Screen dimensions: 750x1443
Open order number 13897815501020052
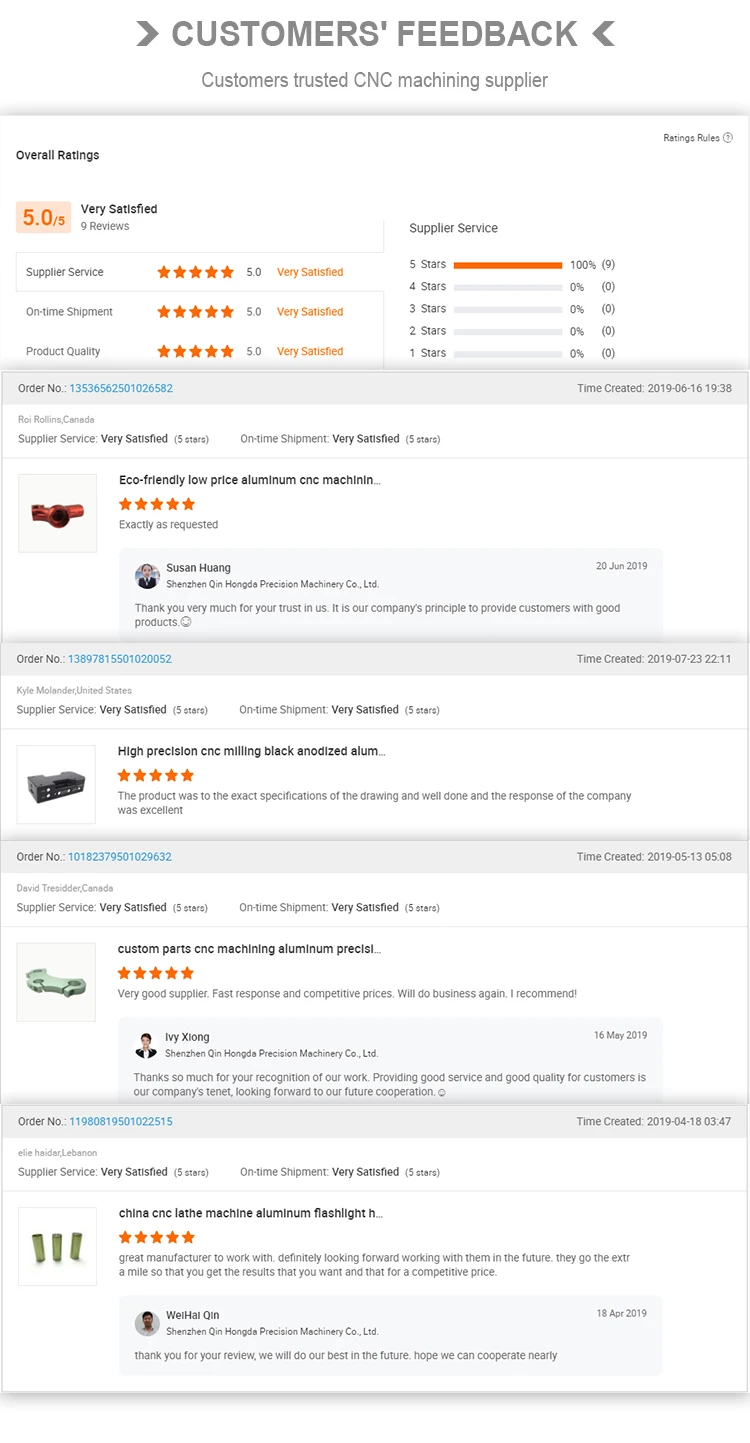tap(120, 660)
